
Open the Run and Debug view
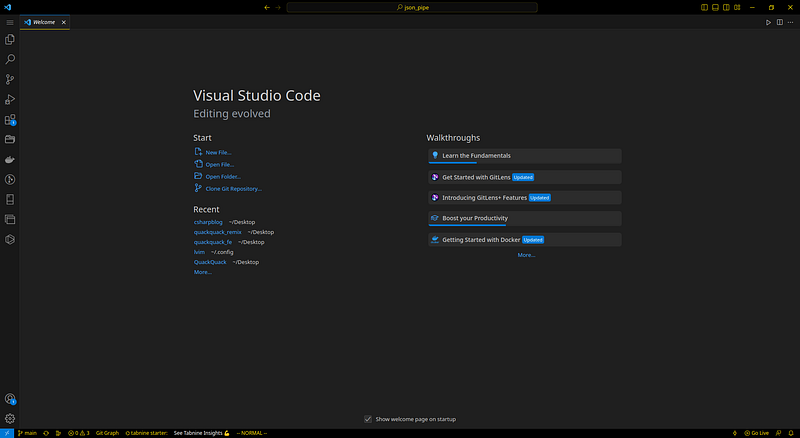coord(10,99)
